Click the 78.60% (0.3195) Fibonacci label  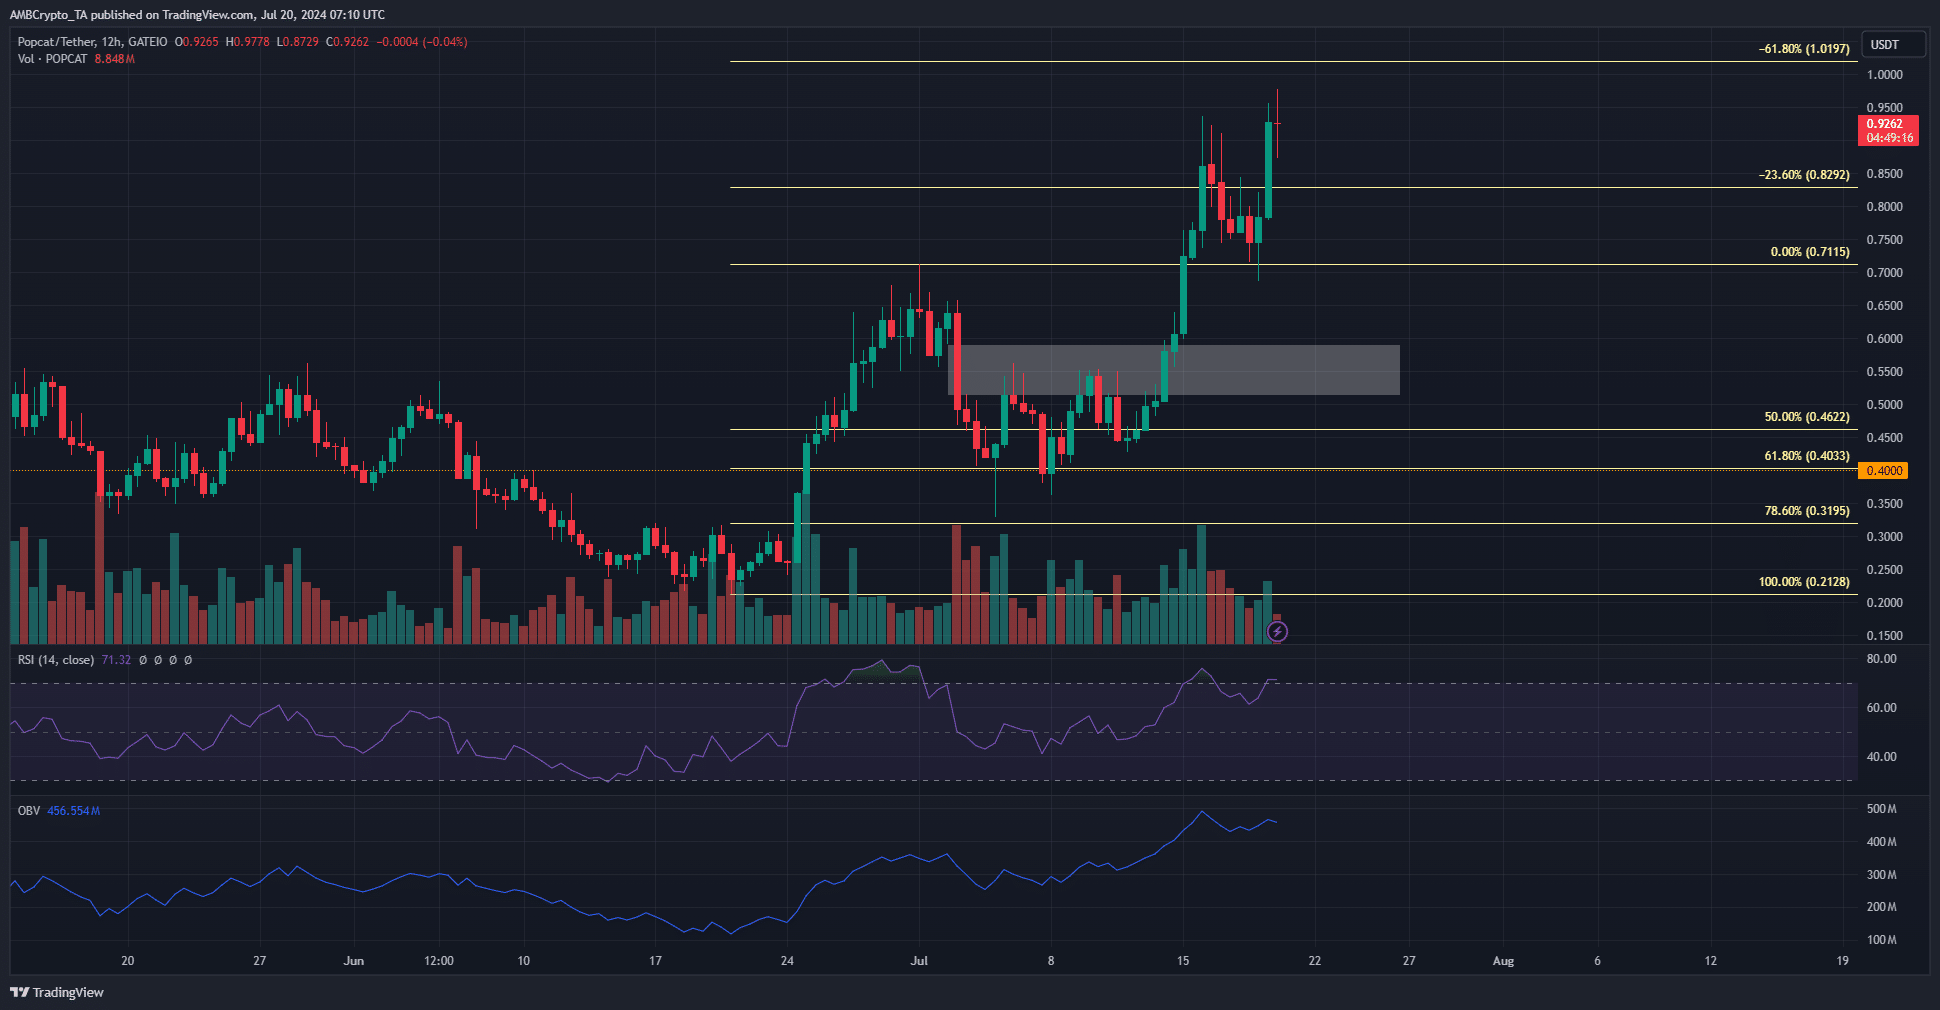tap(1807, 511)
